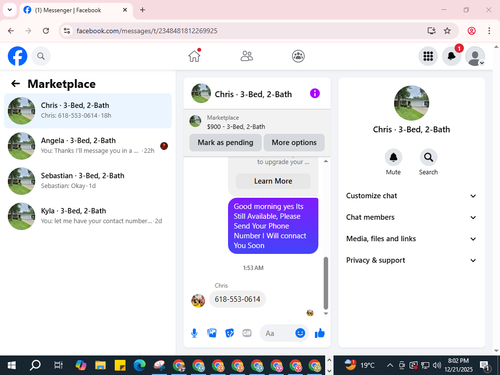Open the Facebook home logo
This screenshot has width=500, height=375.
tap(17, 56)
